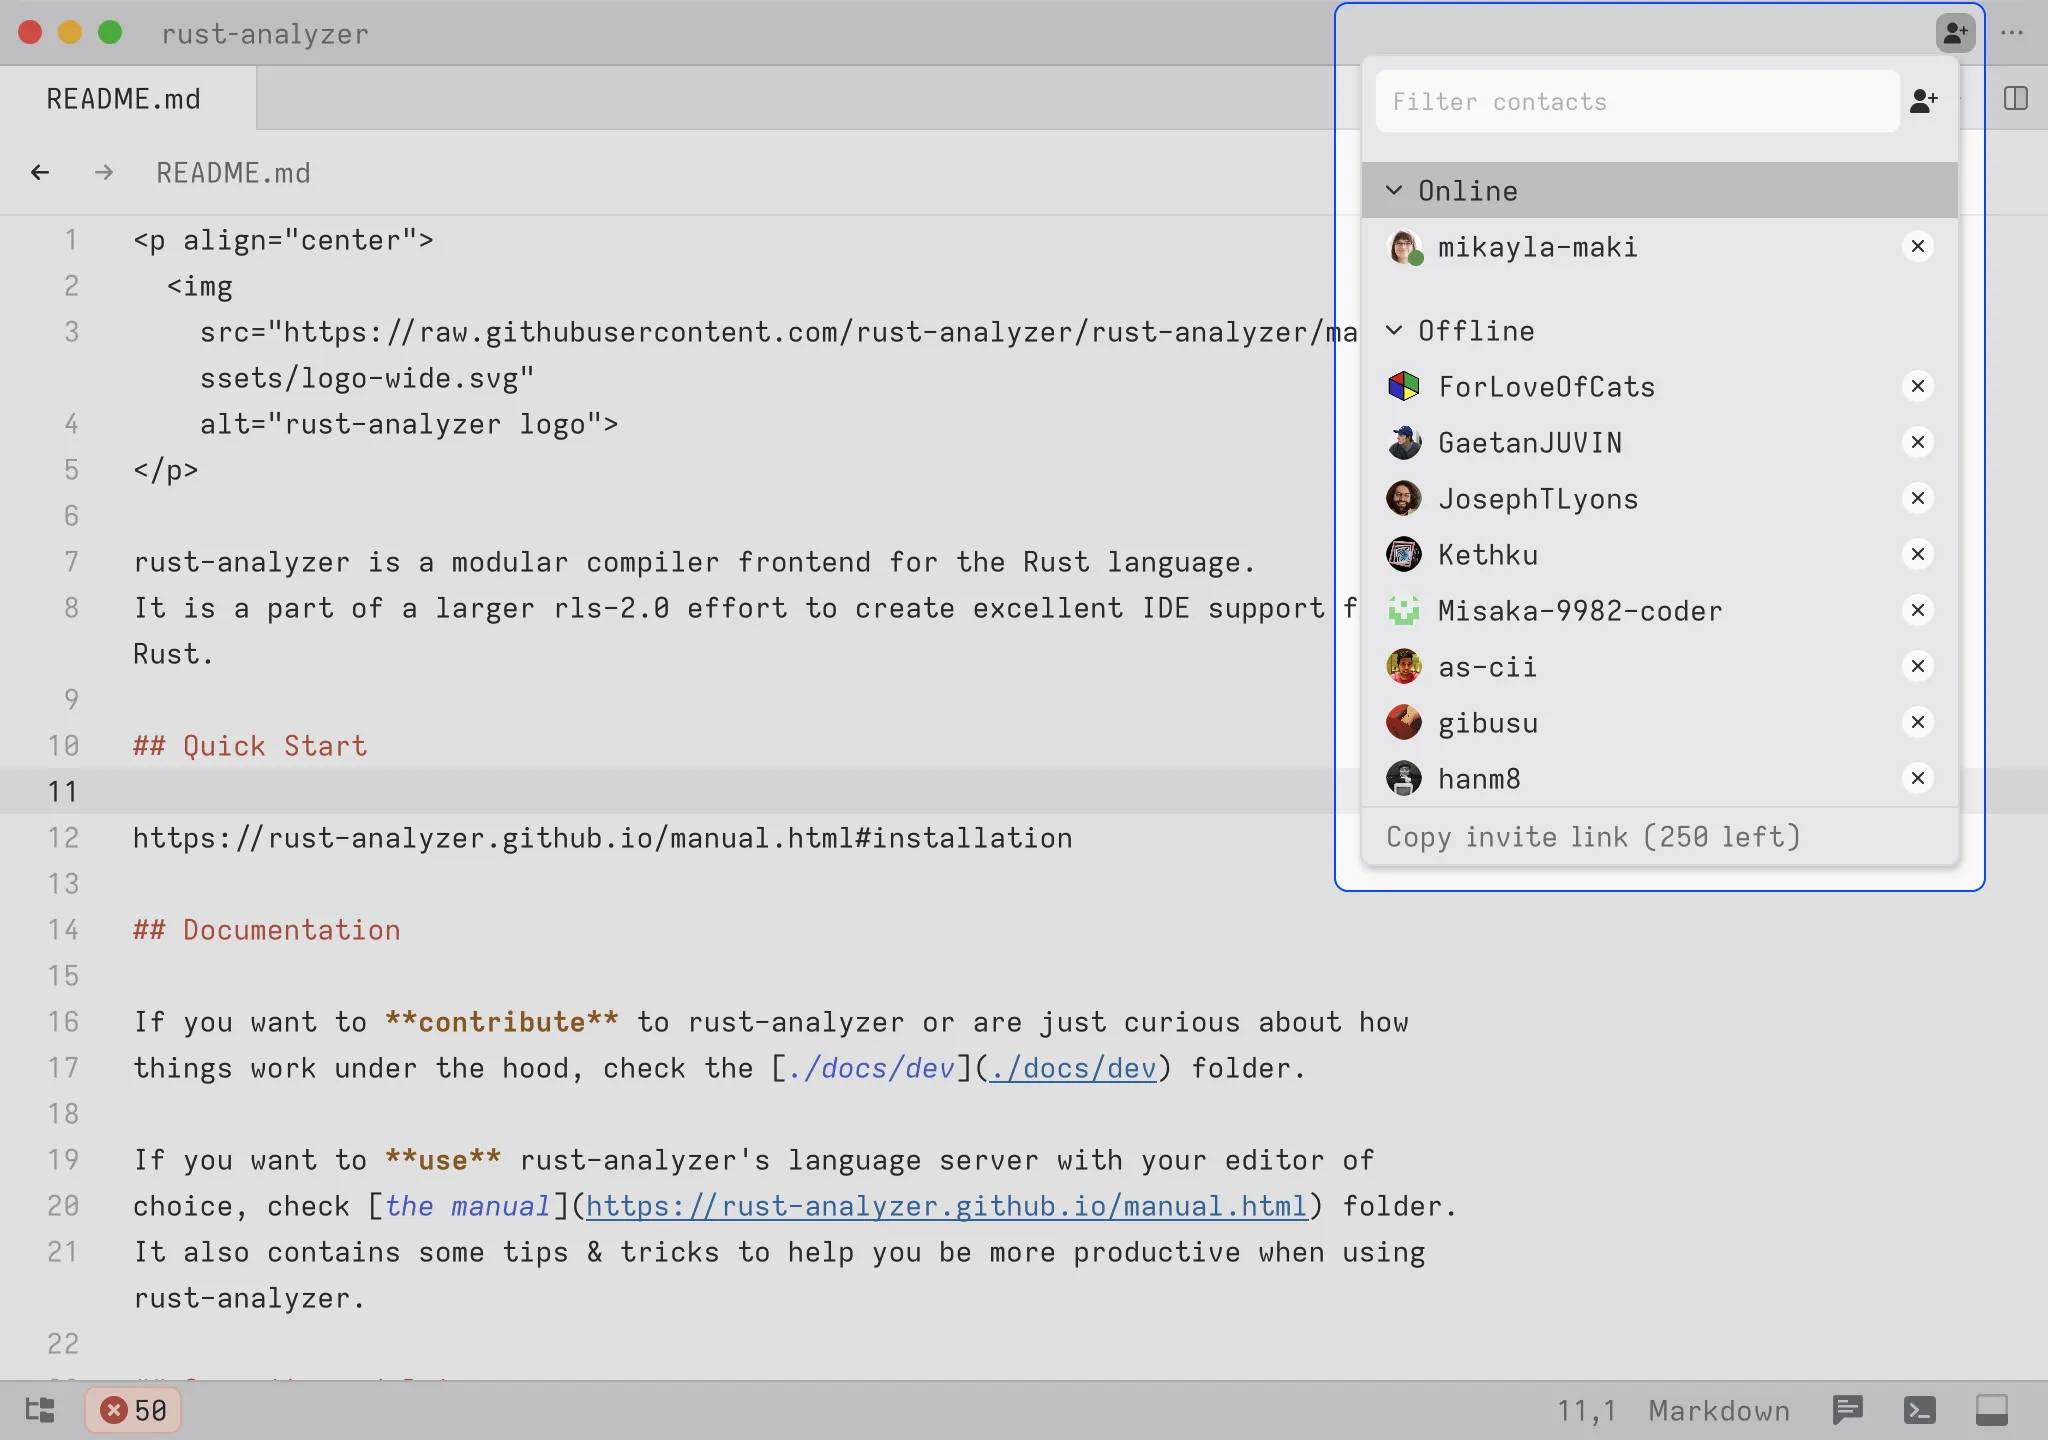Open the project panel icon in the status bar
2048x1440 pixels.
(x=40, y=1410)
